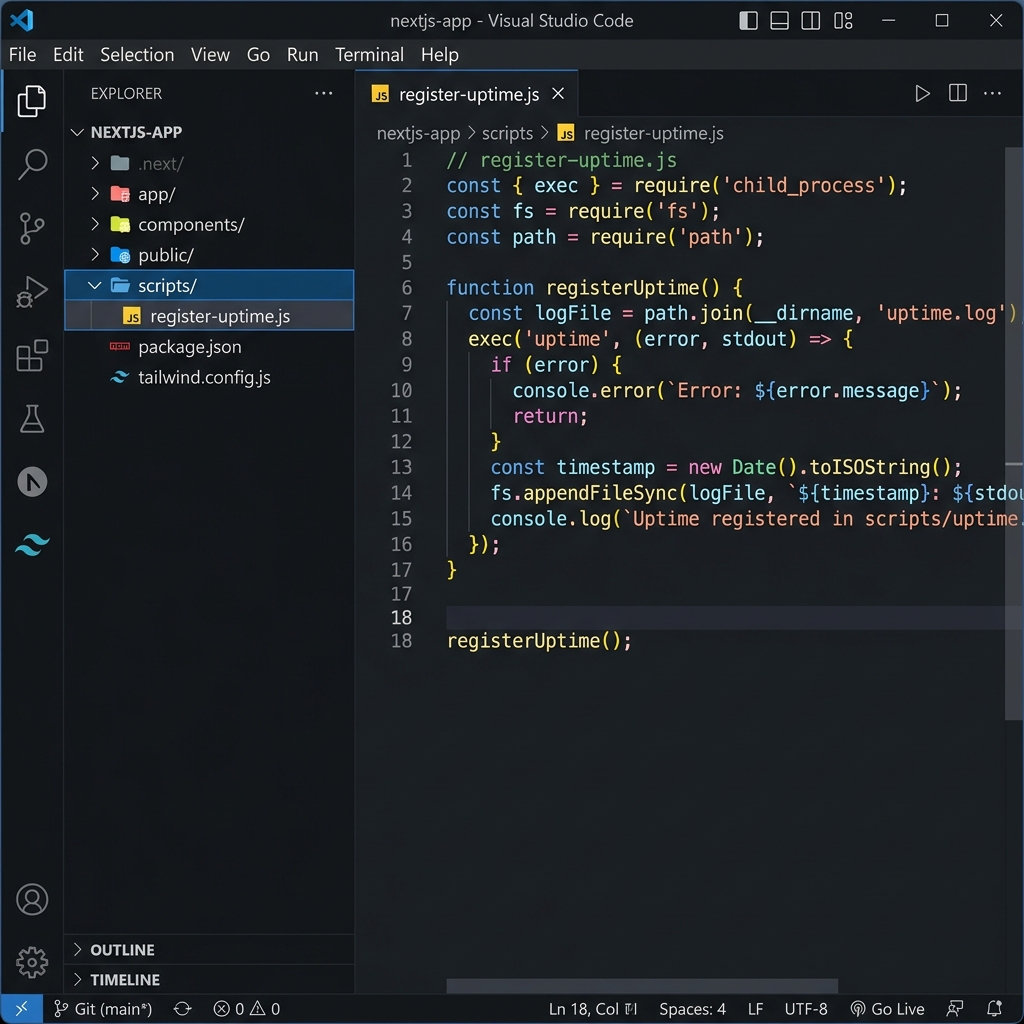Open the Explorer view in activity bar
Image resolution: width=1024 pixels, height=1024 pixels.
[x=31, y=101]
